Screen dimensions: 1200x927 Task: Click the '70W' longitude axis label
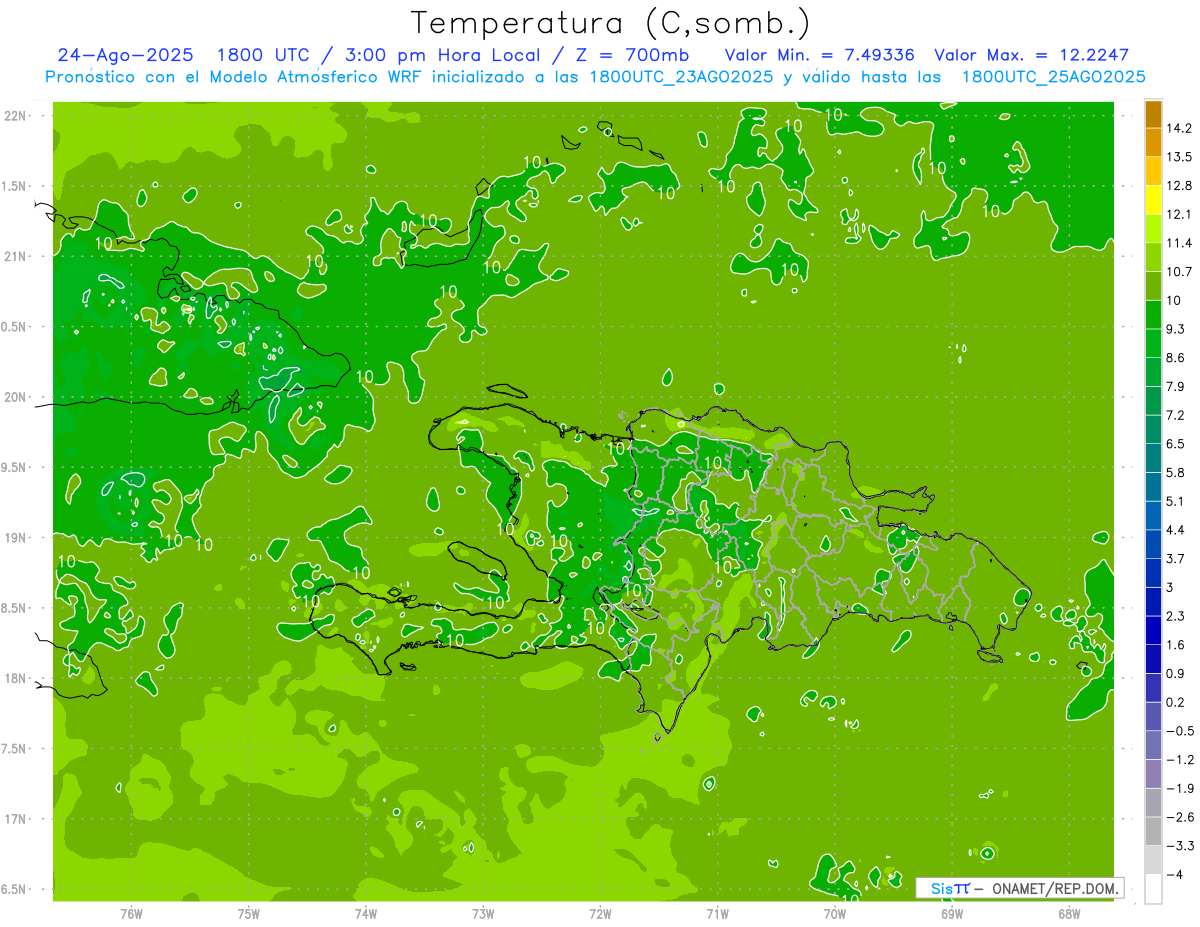tap(834, 913)
